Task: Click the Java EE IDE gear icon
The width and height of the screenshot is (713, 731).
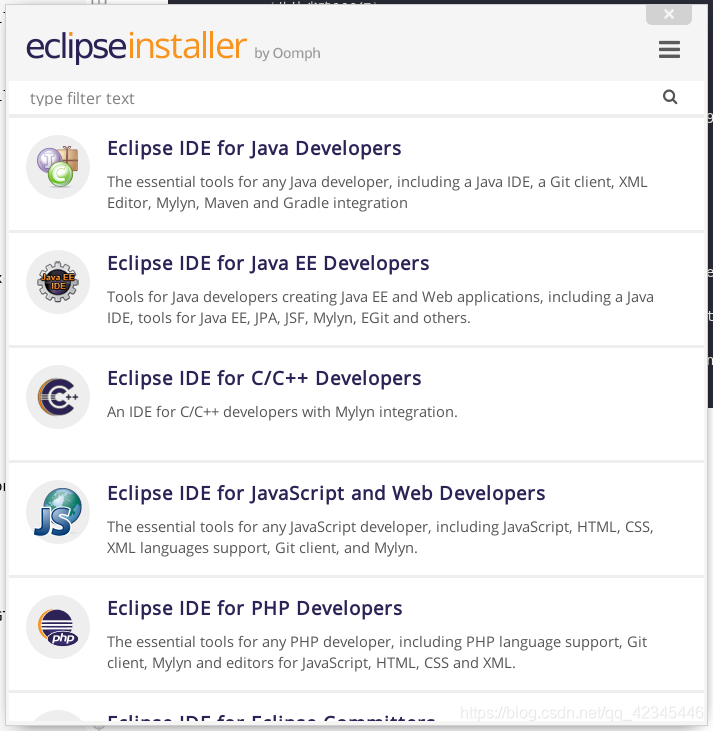Action: tap(58, 282)
